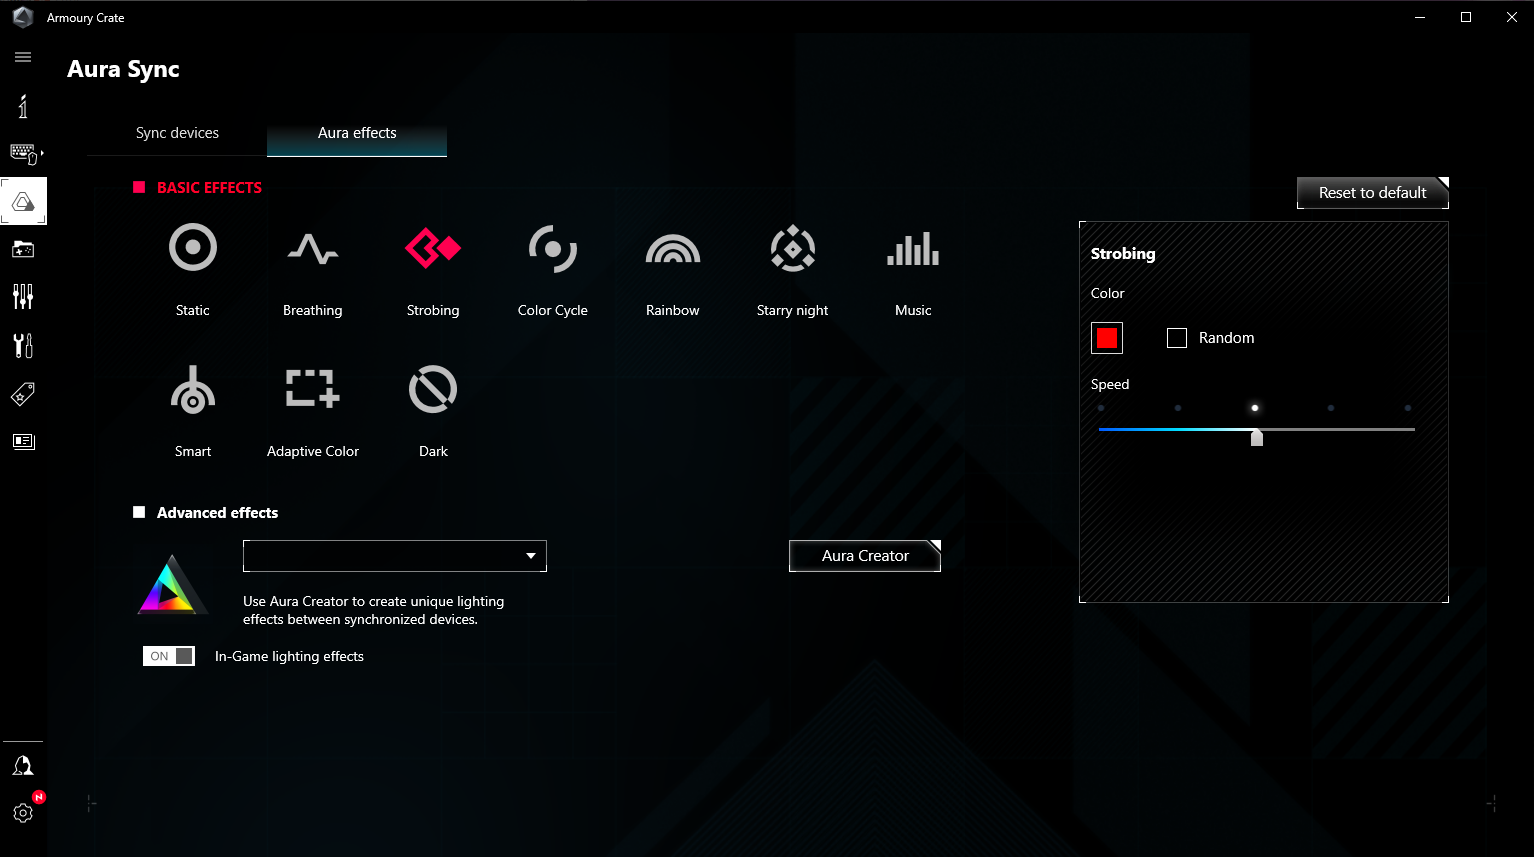This screenshot has width=1534, height=857.
Task: Enable Random color for Strobing
Action: click(1176, 338)
